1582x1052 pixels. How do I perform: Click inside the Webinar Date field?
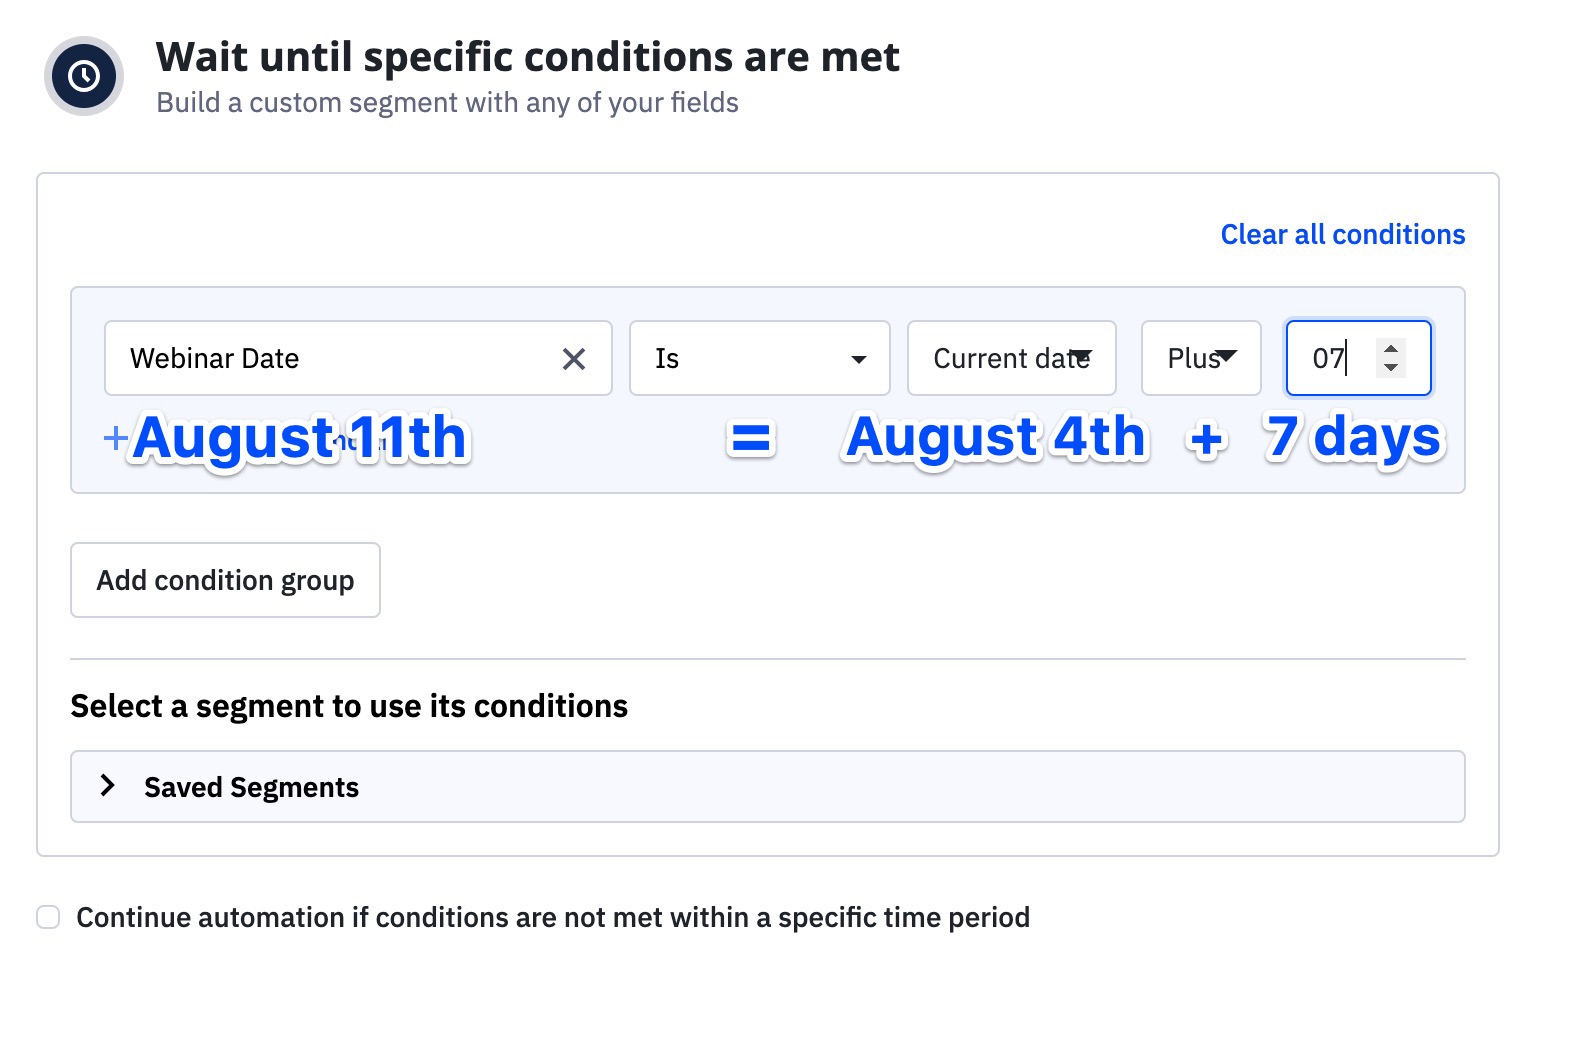click(x=330, y=358)
